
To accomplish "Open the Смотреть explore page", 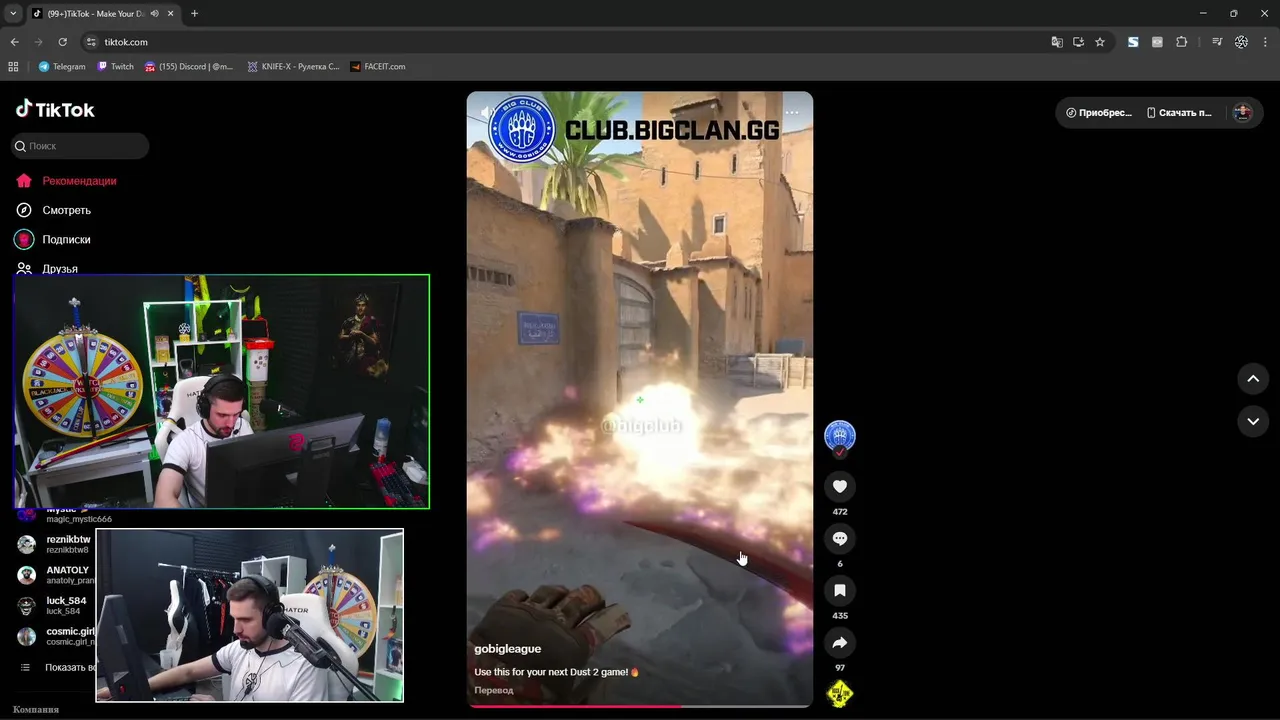I will pyautogui.click(x=53, y=210).
